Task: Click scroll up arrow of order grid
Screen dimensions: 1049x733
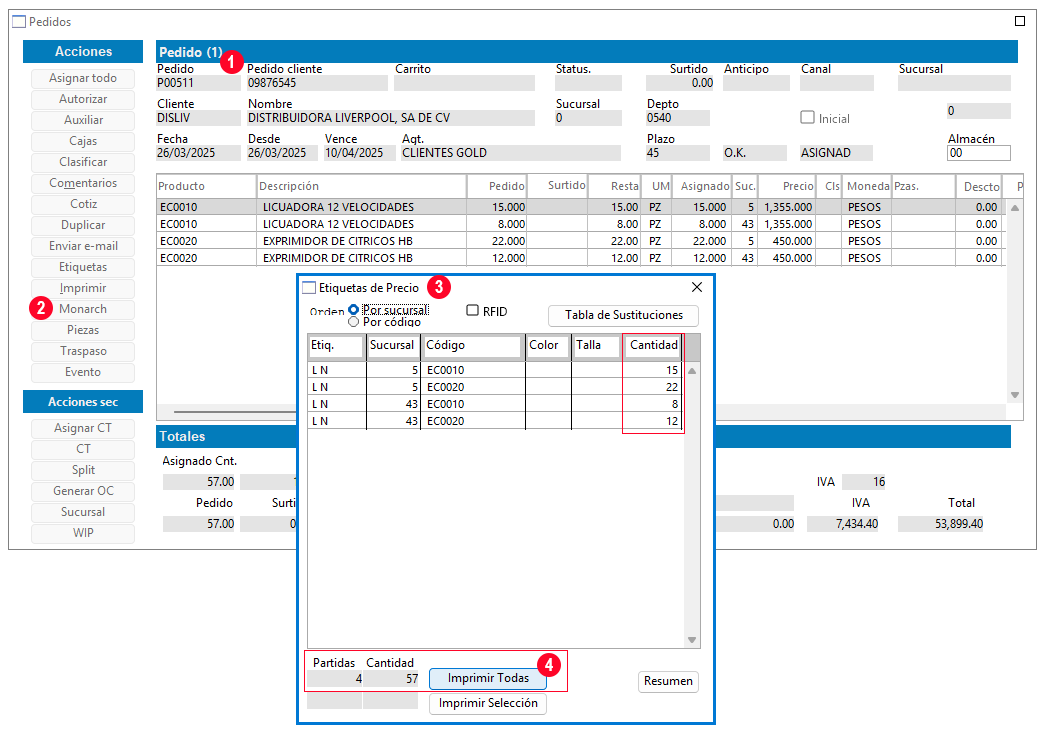Action: [1015, 208]
